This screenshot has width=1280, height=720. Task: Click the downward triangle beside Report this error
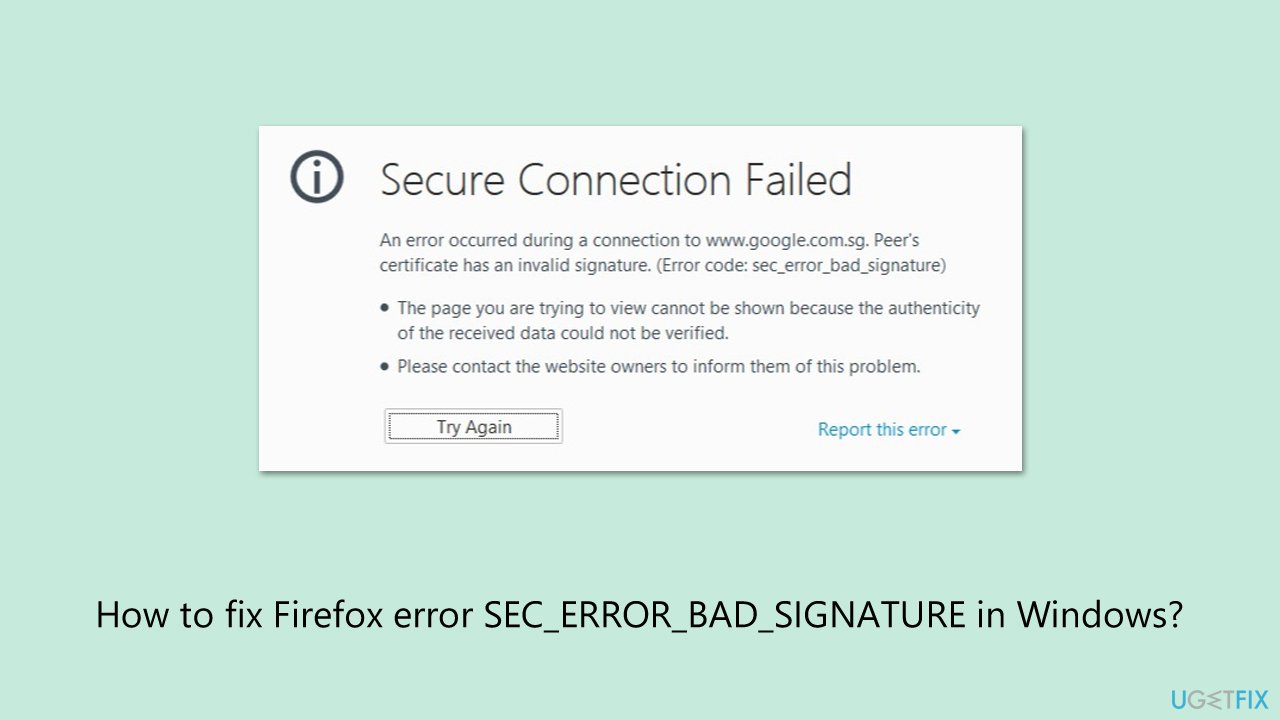point(957,430)
